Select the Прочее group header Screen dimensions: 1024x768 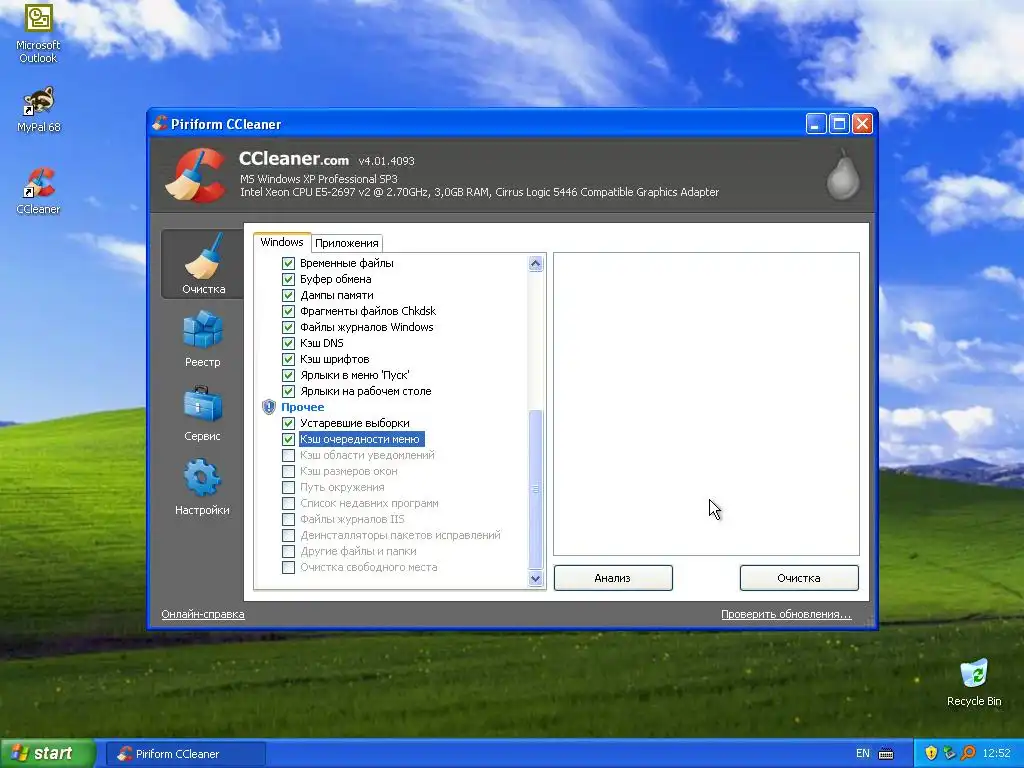point(302,407)
